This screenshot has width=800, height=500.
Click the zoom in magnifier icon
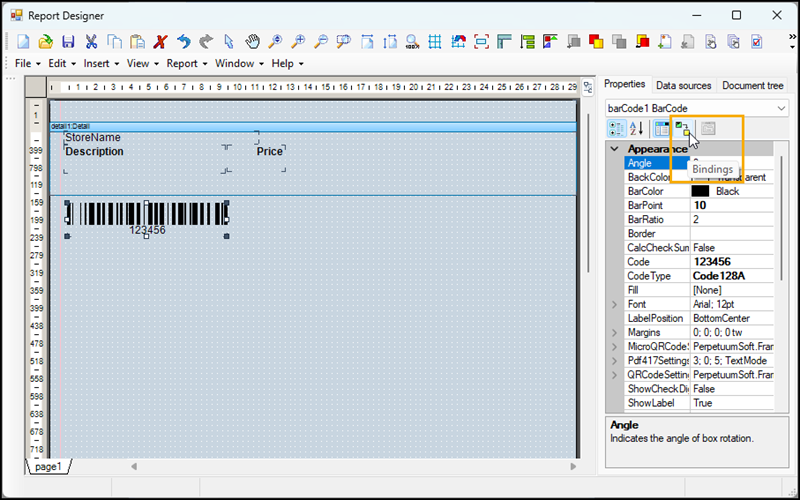tap(298, 41)
